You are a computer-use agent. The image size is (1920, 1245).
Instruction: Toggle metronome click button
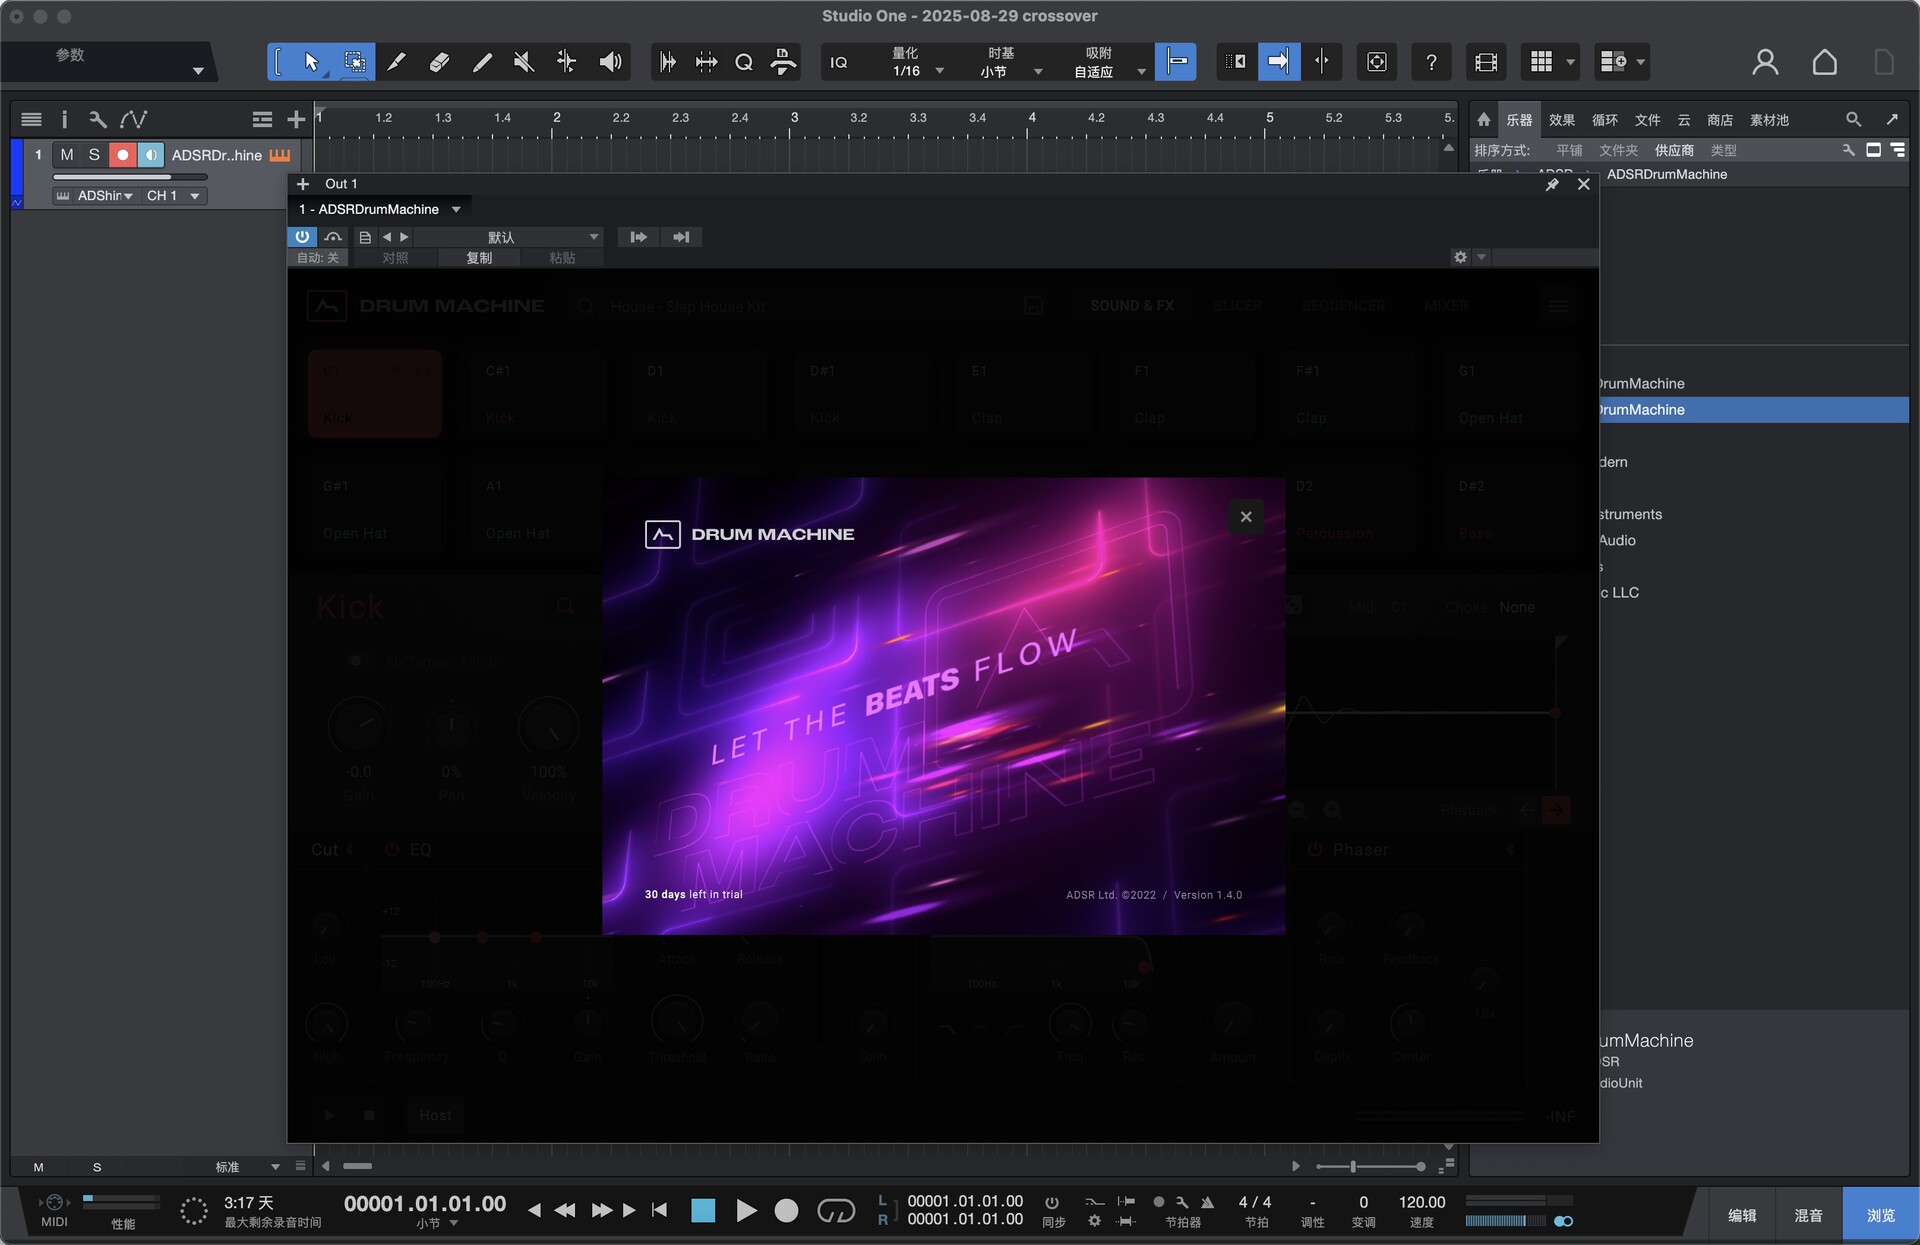(x=1208, y=1202)
